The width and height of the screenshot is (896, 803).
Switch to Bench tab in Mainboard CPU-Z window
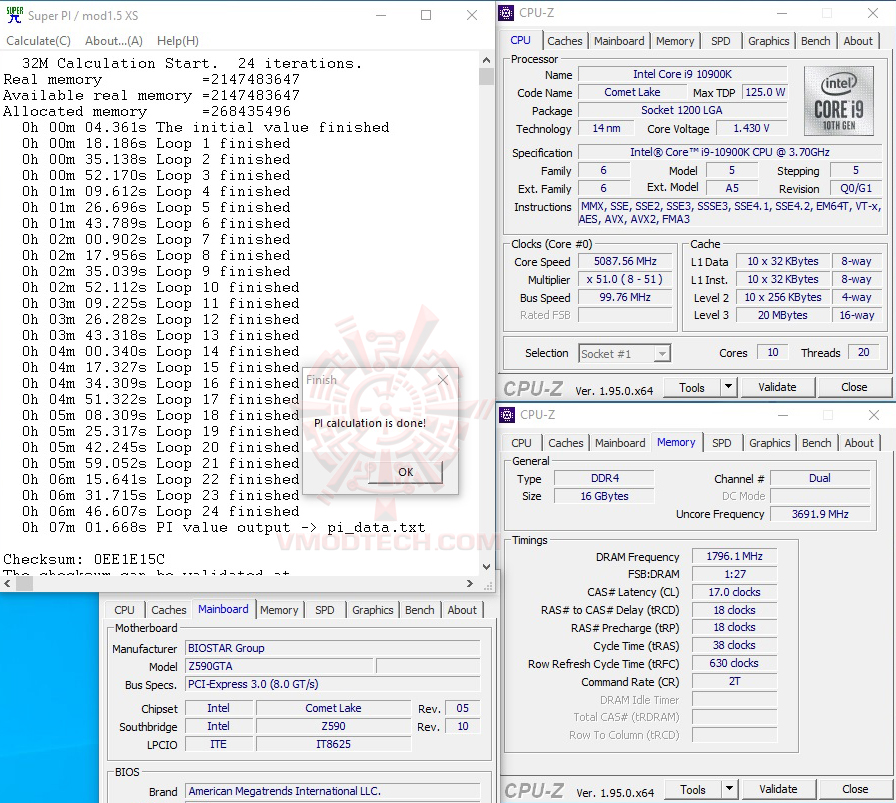[x=419, y=610]
